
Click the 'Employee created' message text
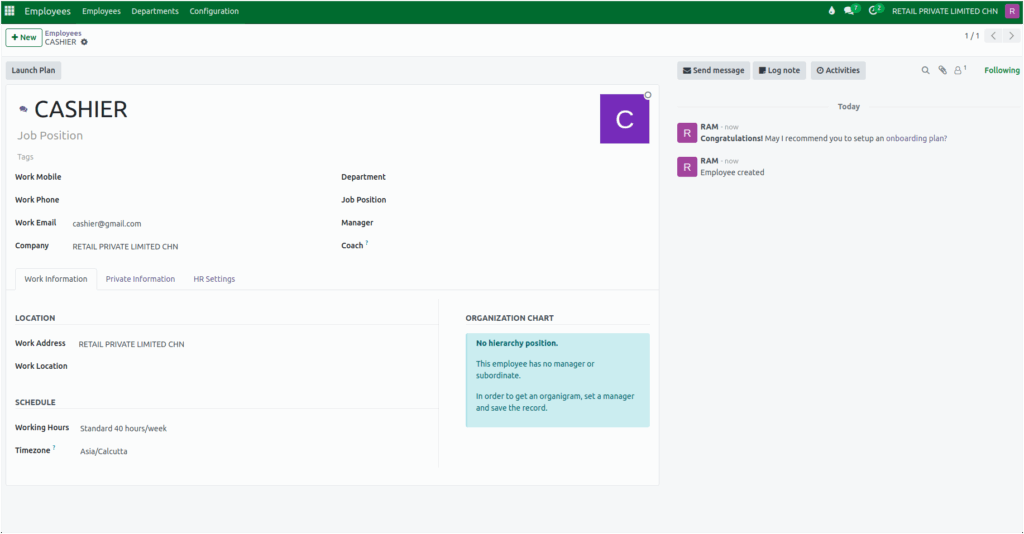pyautogui.click(x=732, y=172)
